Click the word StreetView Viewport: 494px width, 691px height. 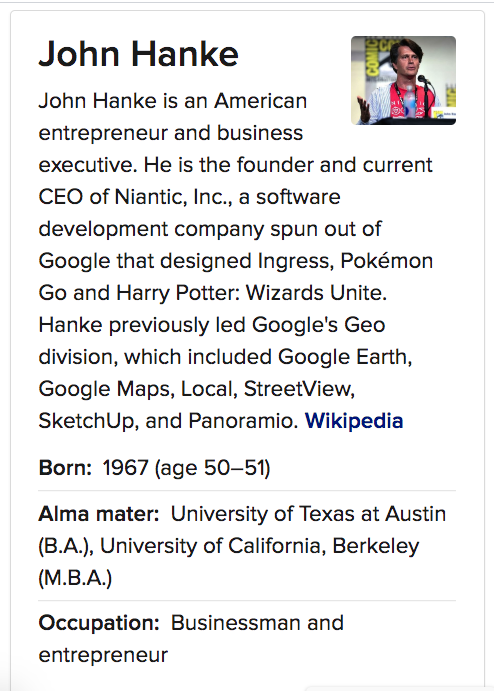(299, 389)
